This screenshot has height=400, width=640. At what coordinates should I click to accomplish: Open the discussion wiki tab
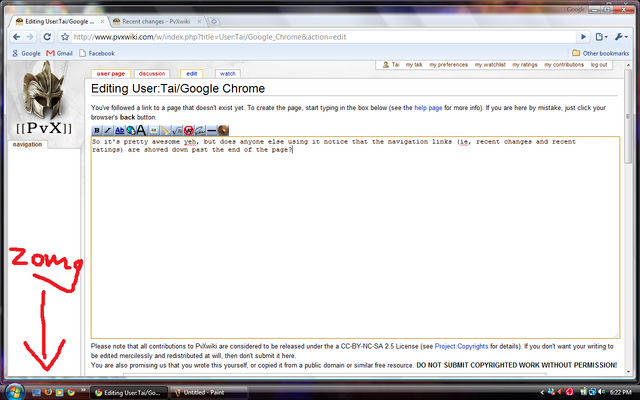[x=151, y=73]
